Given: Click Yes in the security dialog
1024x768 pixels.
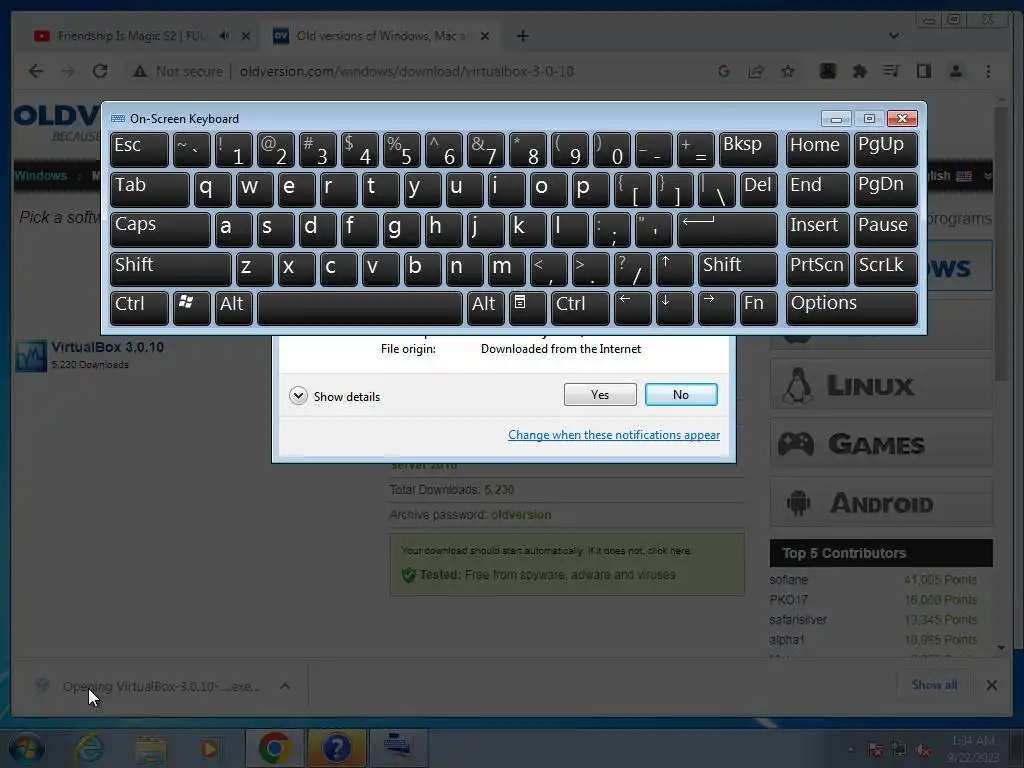Looking at the screenshot, I should [x=600, y=394].
